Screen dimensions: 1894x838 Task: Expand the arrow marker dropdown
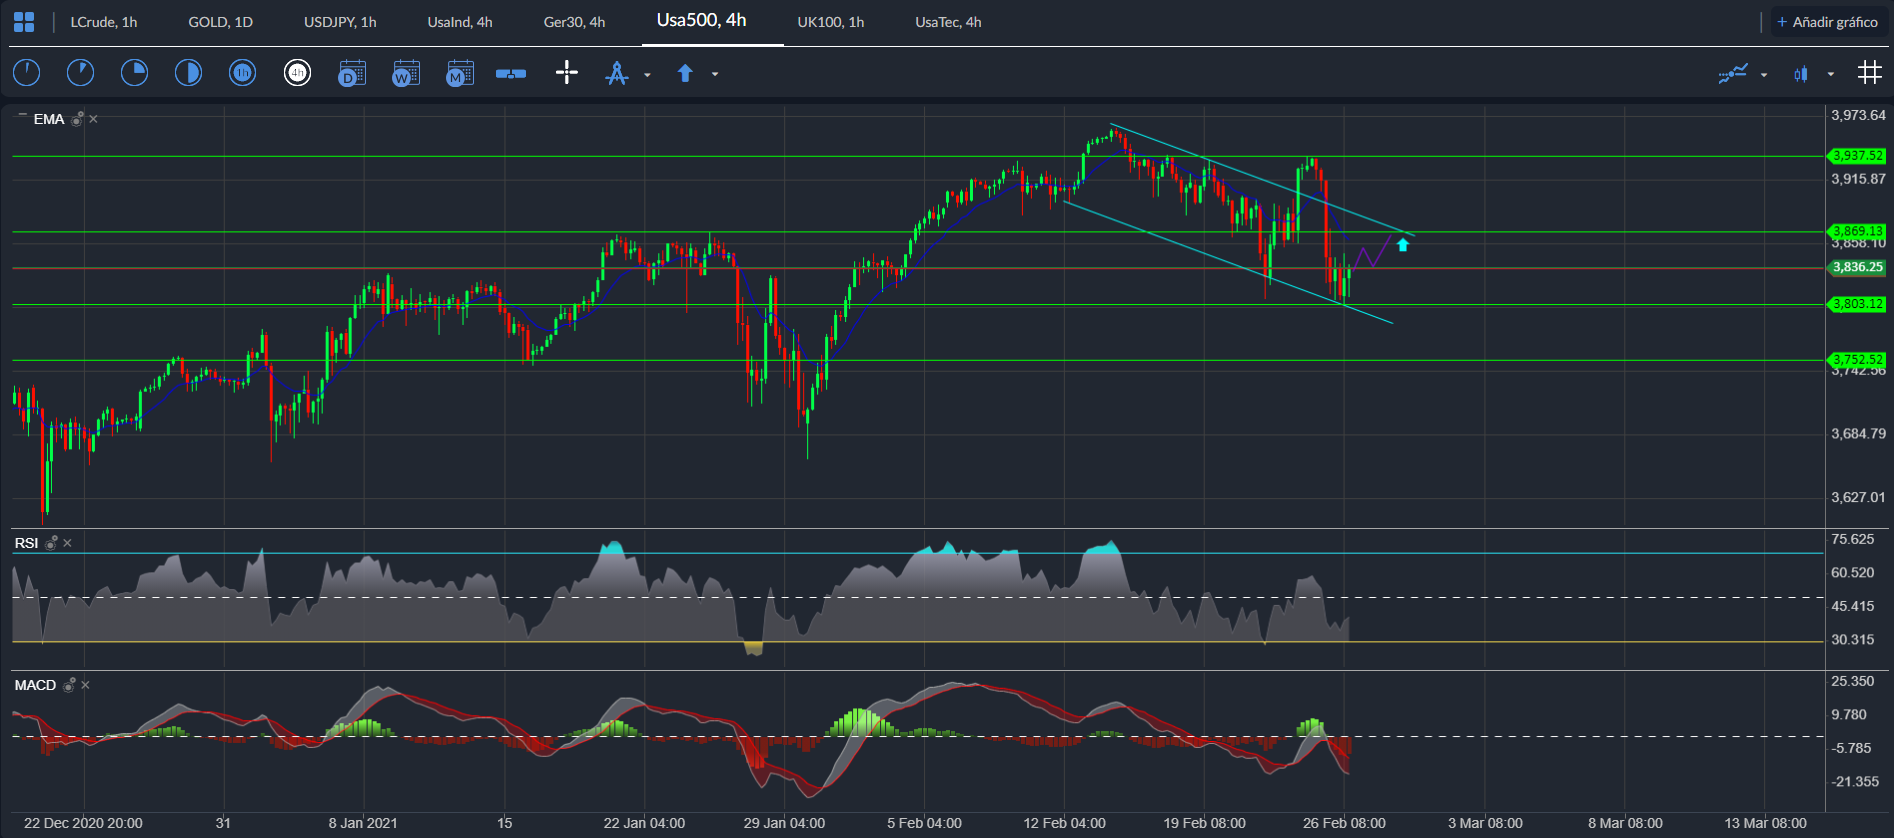pos(714,74)
